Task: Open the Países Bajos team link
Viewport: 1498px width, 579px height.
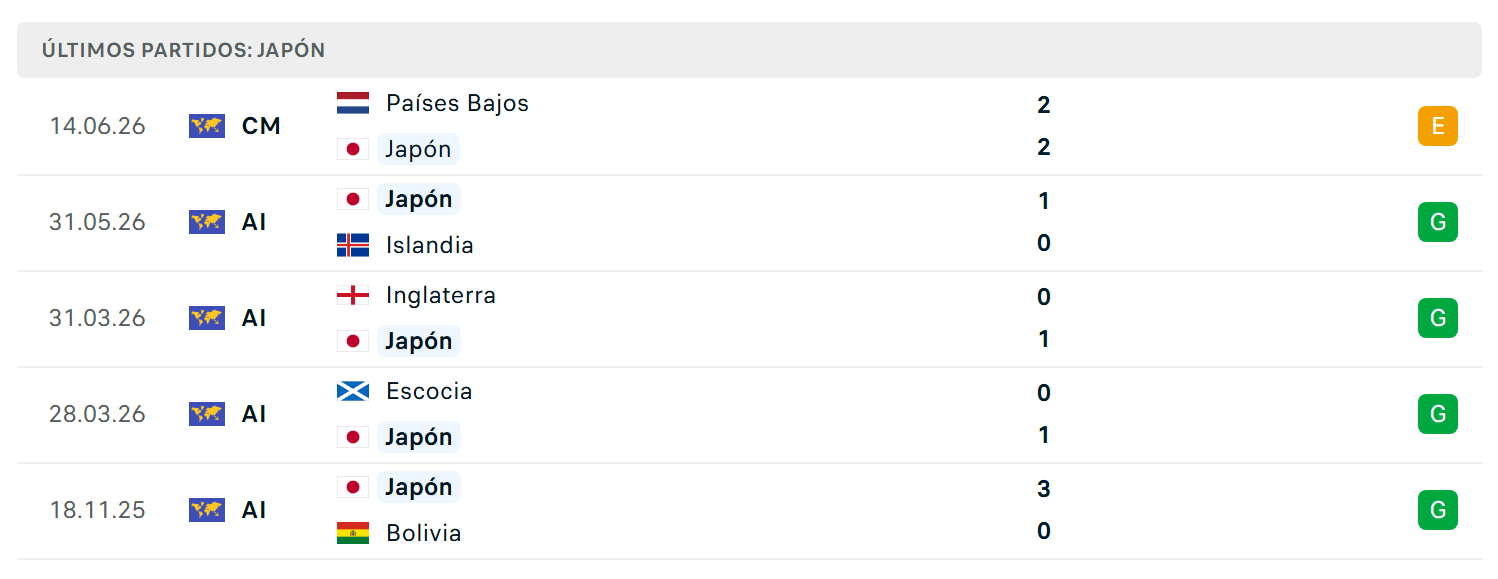Action: coord(457,103)
